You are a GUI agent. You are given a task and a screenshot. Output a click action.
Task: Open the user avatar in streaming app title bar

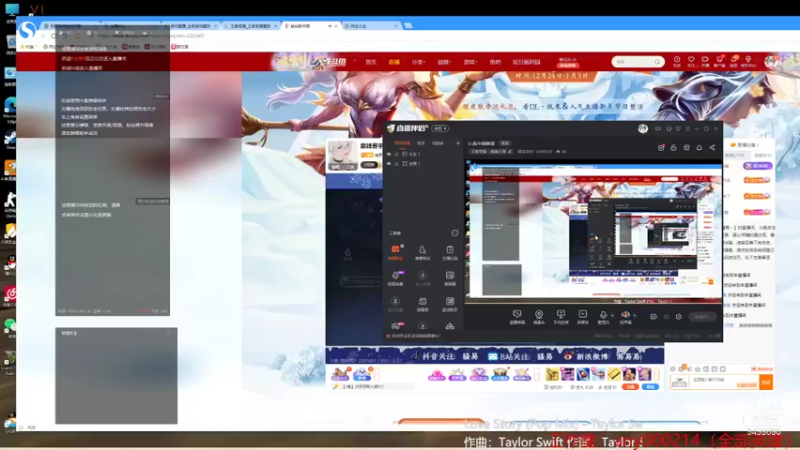coord(643,129)
